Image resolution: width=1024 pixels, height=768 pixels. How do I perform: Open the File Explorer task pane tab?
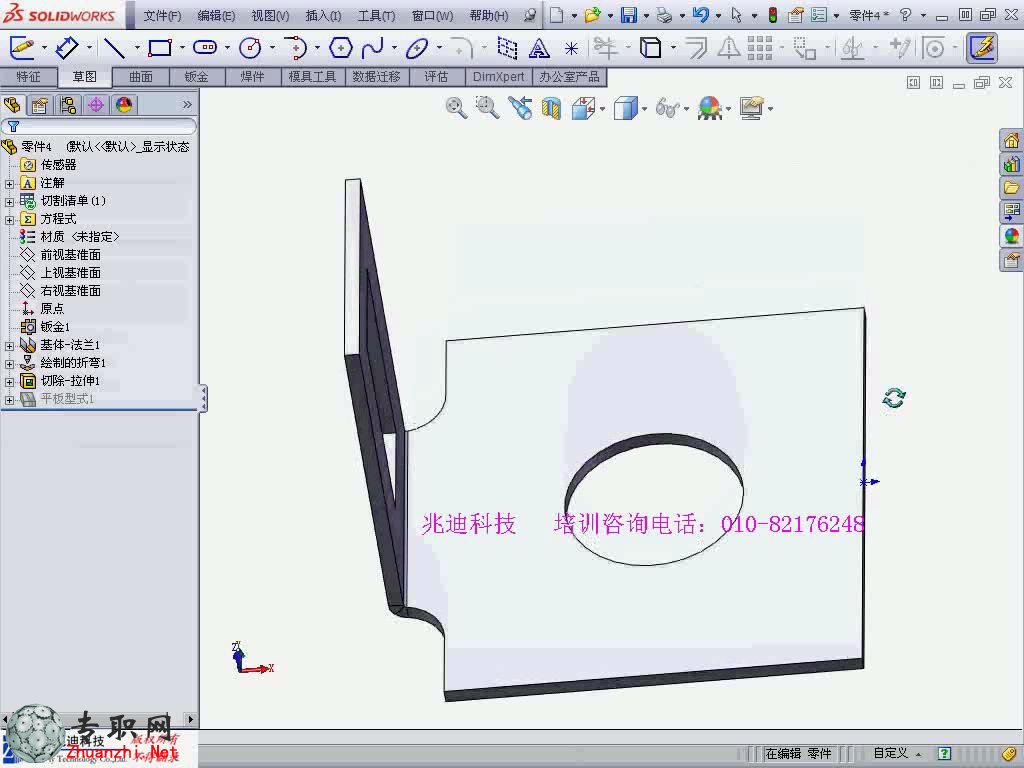tap(1011, 188)
